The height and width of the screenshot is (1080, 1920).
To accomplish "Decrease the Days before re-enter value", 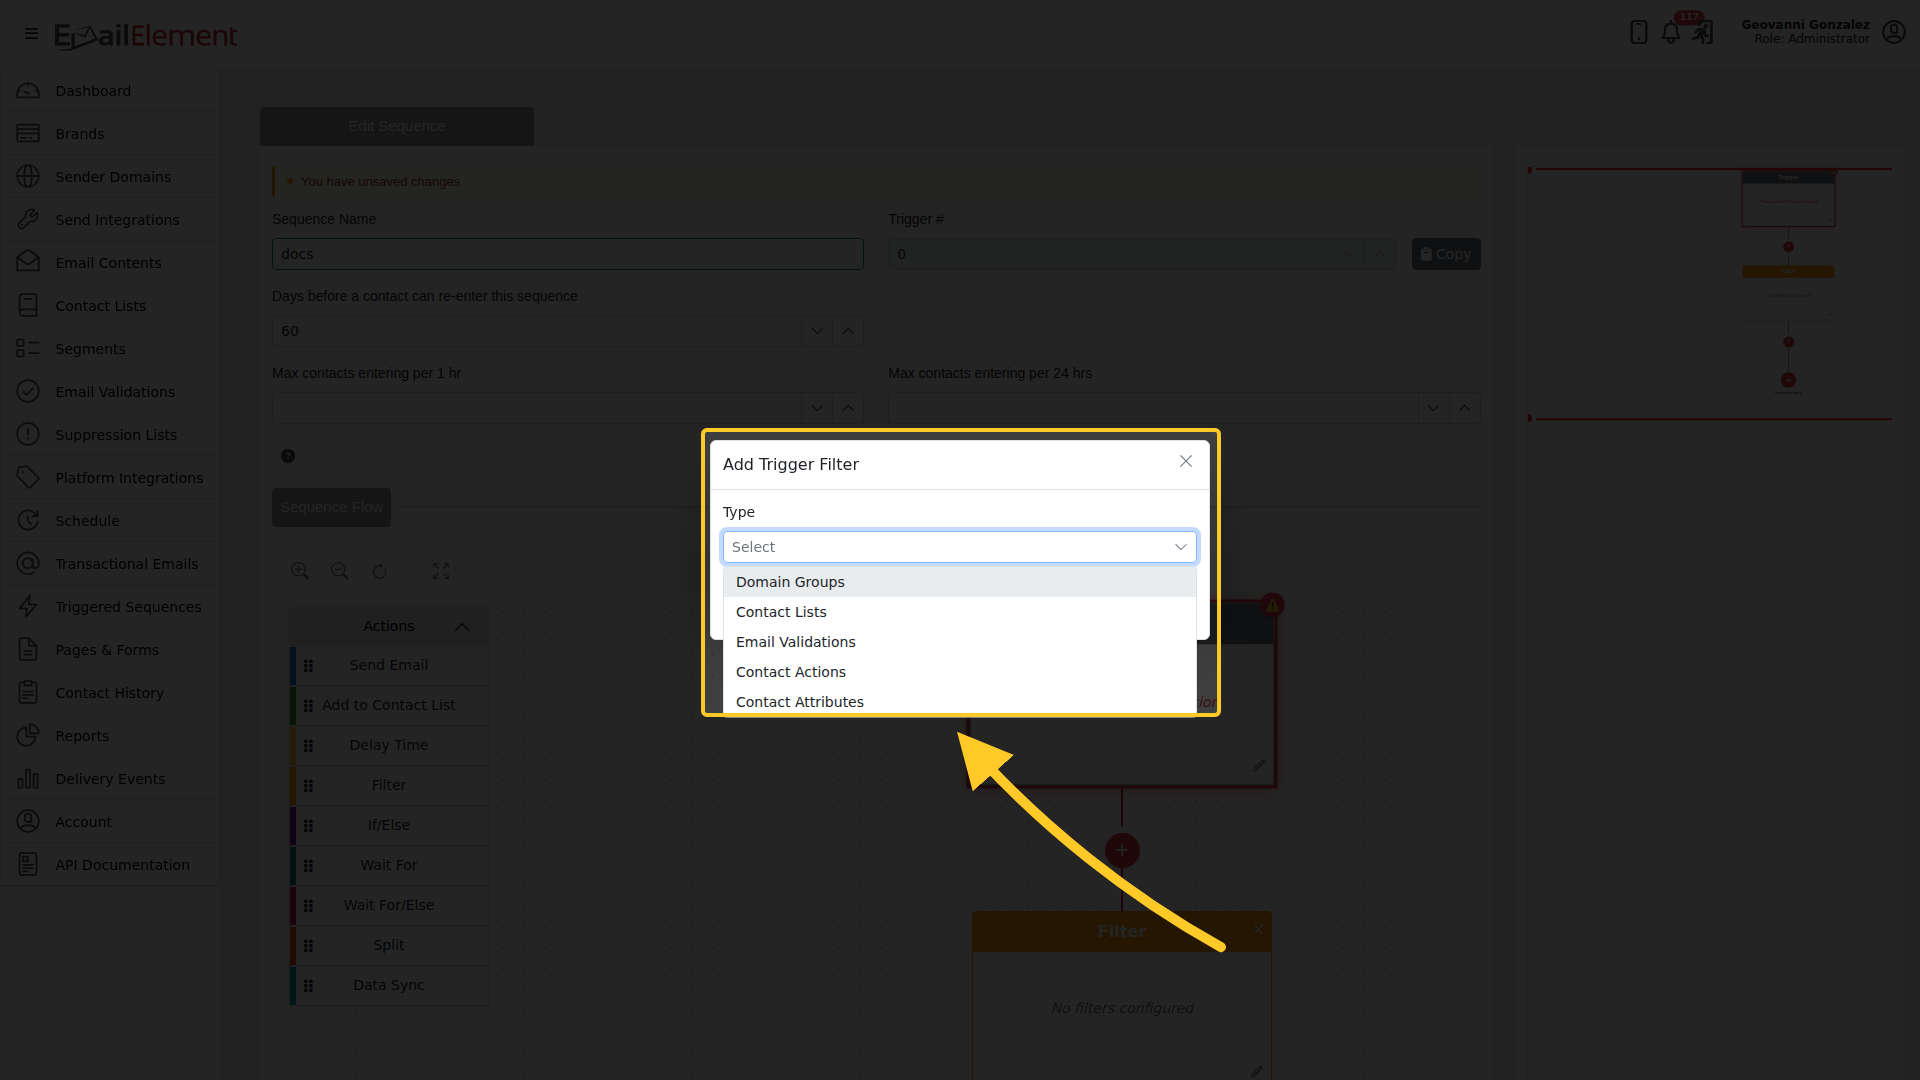I will point(817,331).
